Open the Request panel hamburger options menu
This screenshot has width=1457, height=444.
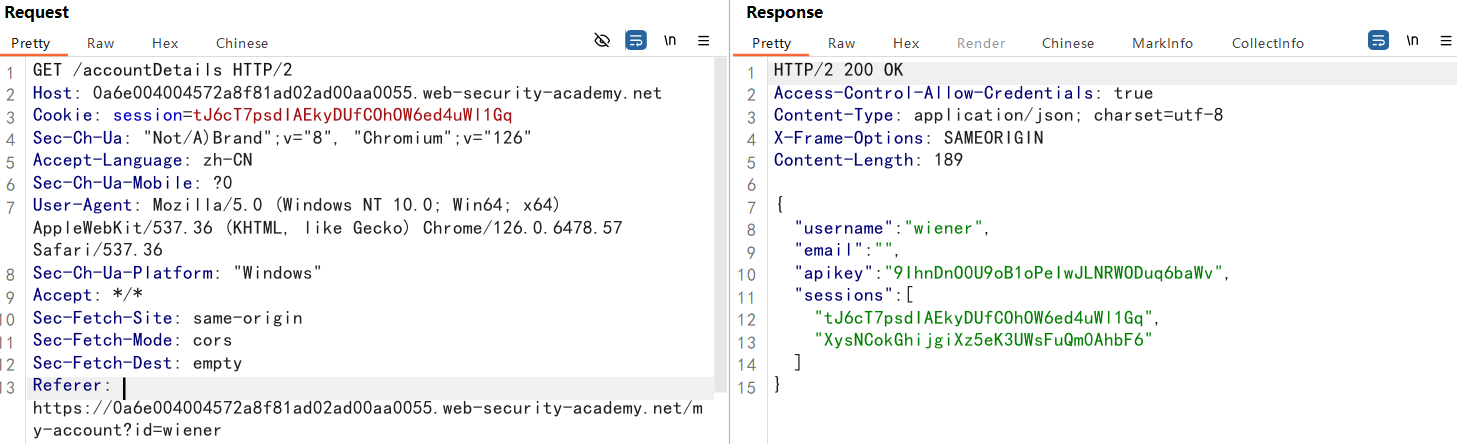pyautogui.click(x=704, y=41)
